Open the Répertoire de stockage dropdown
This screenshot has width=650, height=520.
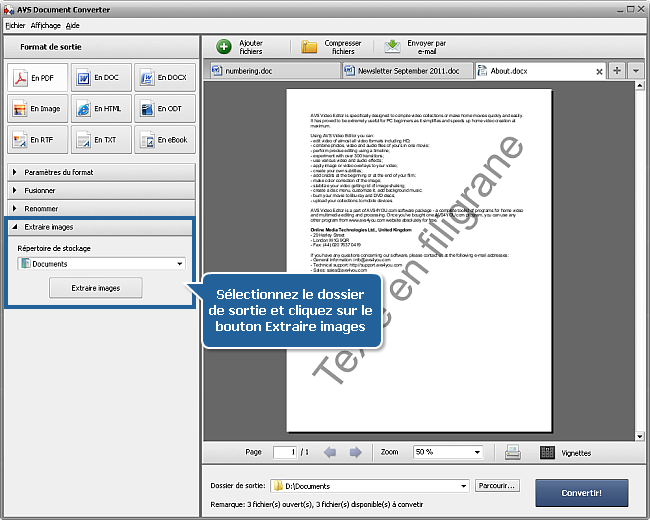180,264
